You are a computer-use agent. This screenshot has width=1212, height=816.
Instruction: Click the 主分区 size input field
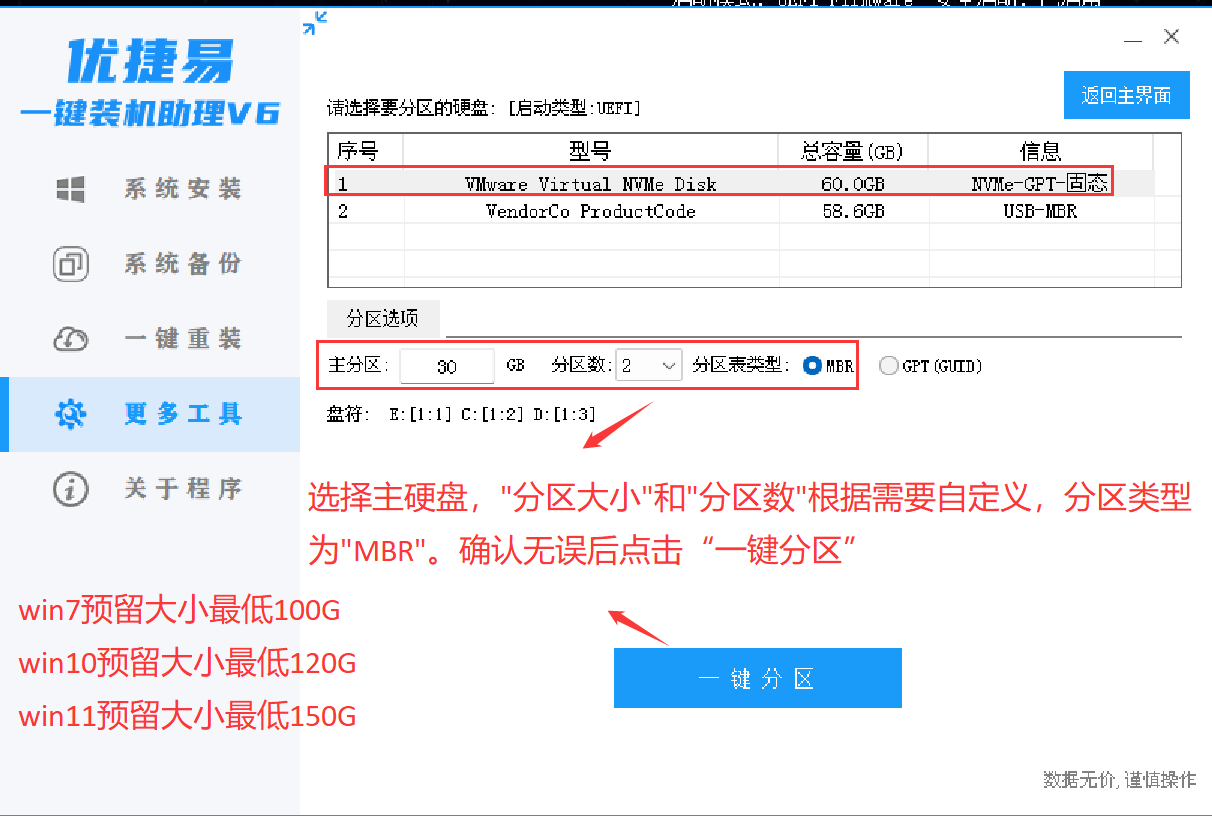[447, 366]
